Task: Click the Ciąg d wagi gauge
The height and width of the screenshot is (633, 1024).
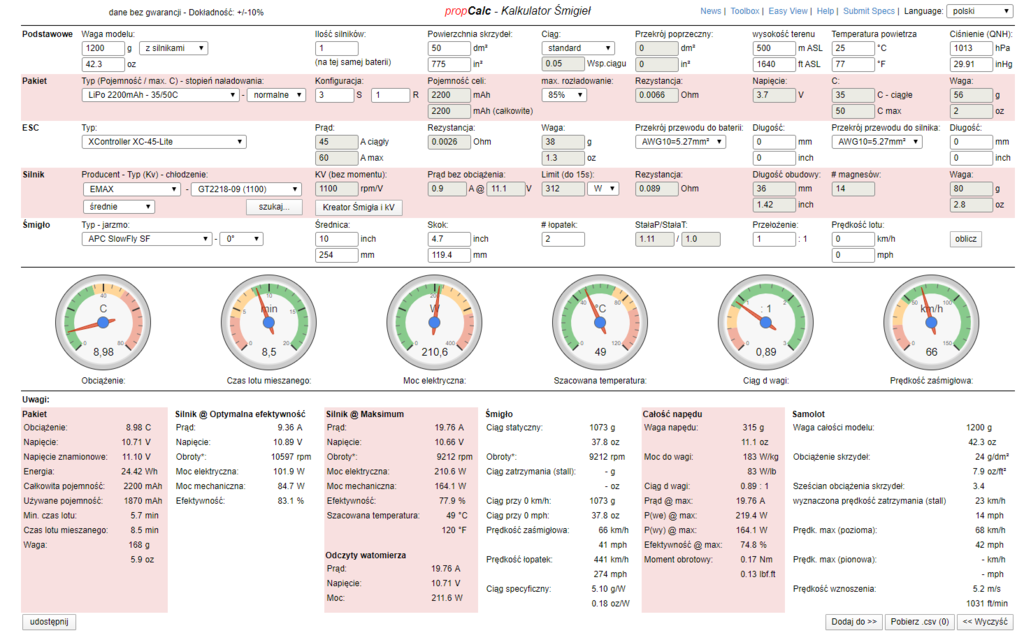Action: (x=766, y=322)
